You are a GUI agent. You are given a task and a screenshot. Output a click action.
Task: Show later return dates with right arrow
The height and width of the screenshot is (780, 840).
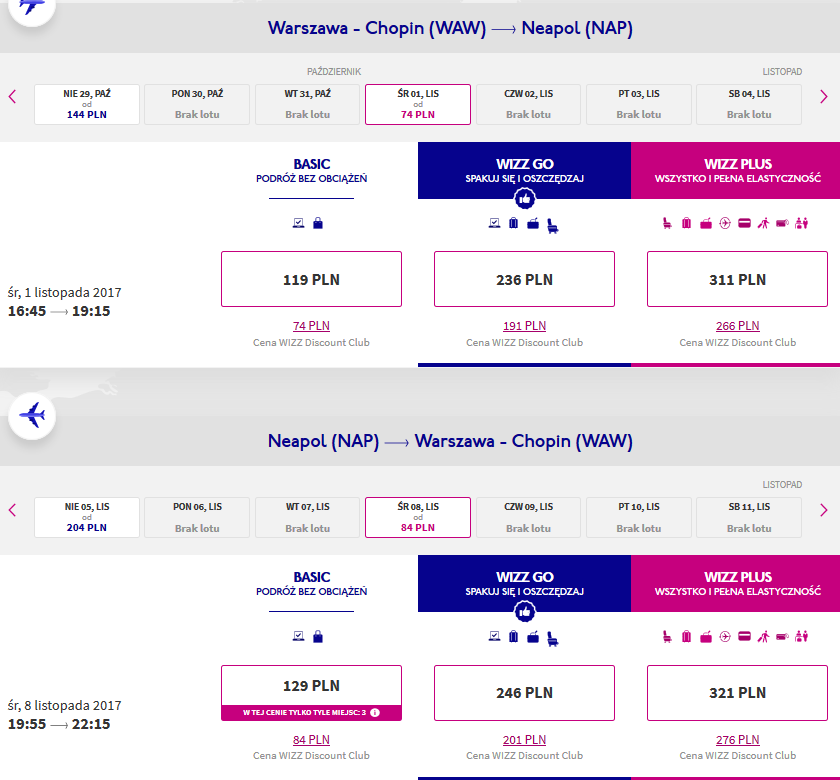pyautogui.click(x=824, y=510)
